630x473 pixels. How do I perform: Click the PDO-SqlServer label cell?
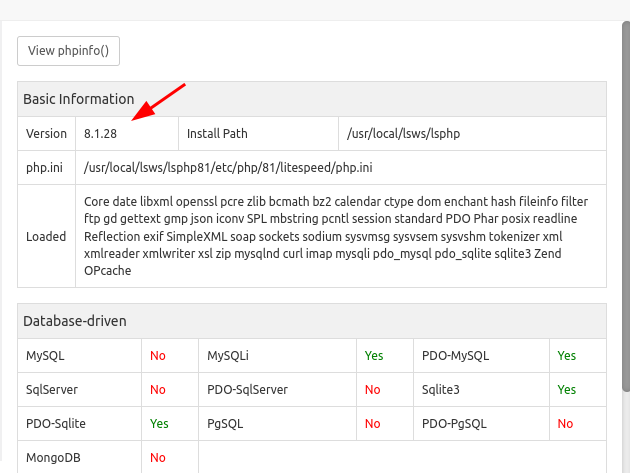247,389
